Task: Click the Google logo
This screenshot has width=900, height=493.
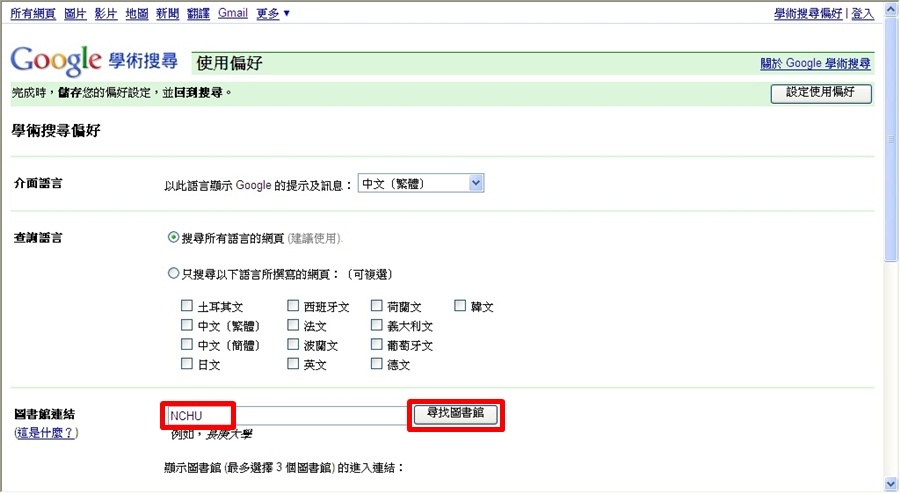Action: 56,60
